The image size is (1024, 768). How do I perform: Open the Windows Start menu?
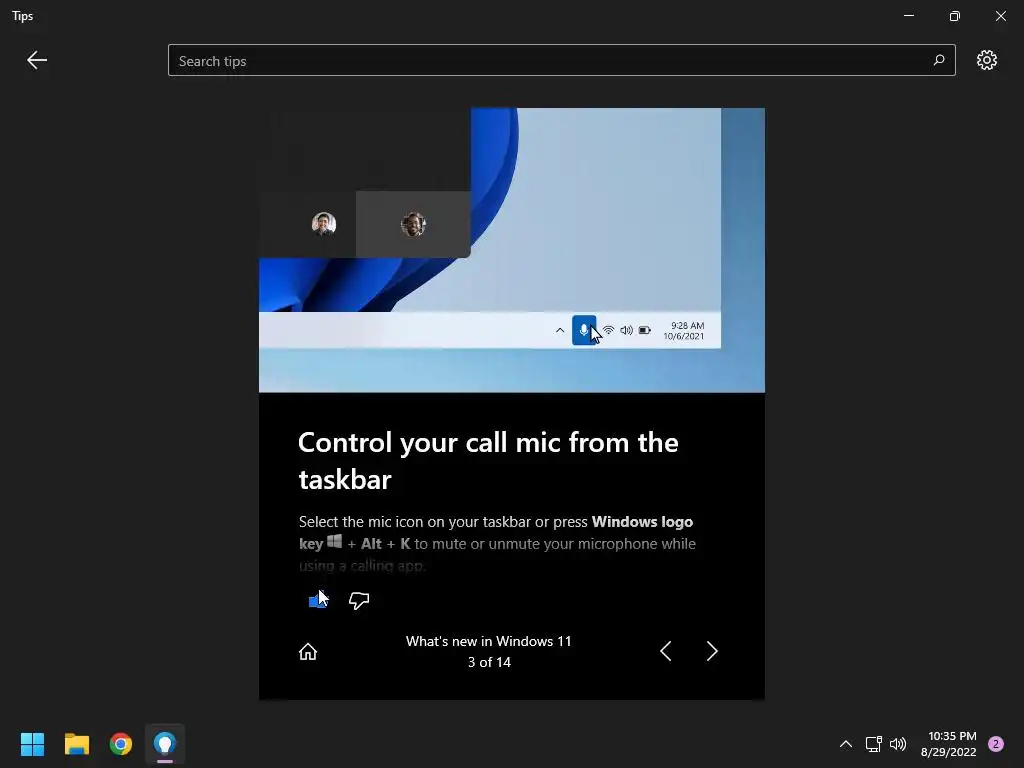tap(32, 744)
